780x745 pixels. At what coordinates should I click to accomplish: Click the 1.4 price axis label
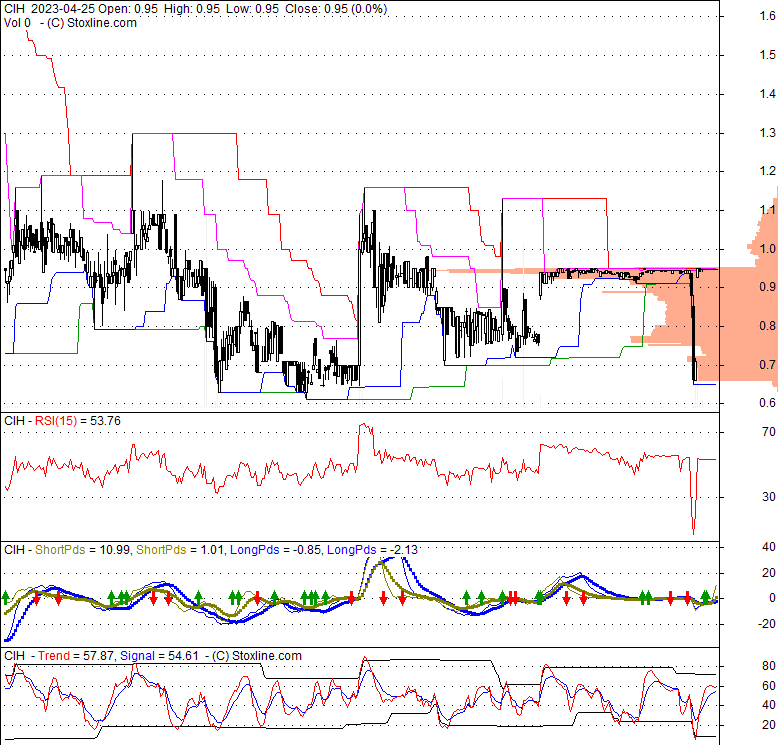(767, 93)
